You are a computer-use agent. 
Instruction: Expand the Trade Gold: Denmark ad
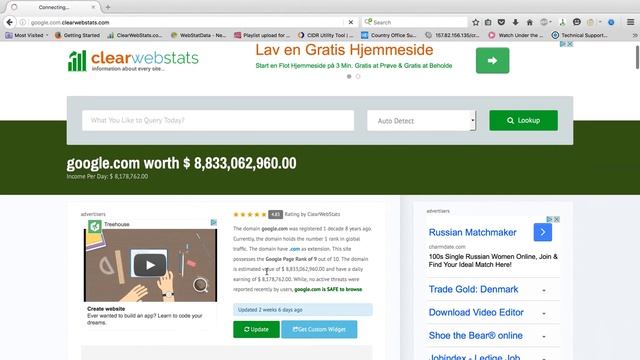click(x=544, y=290)
